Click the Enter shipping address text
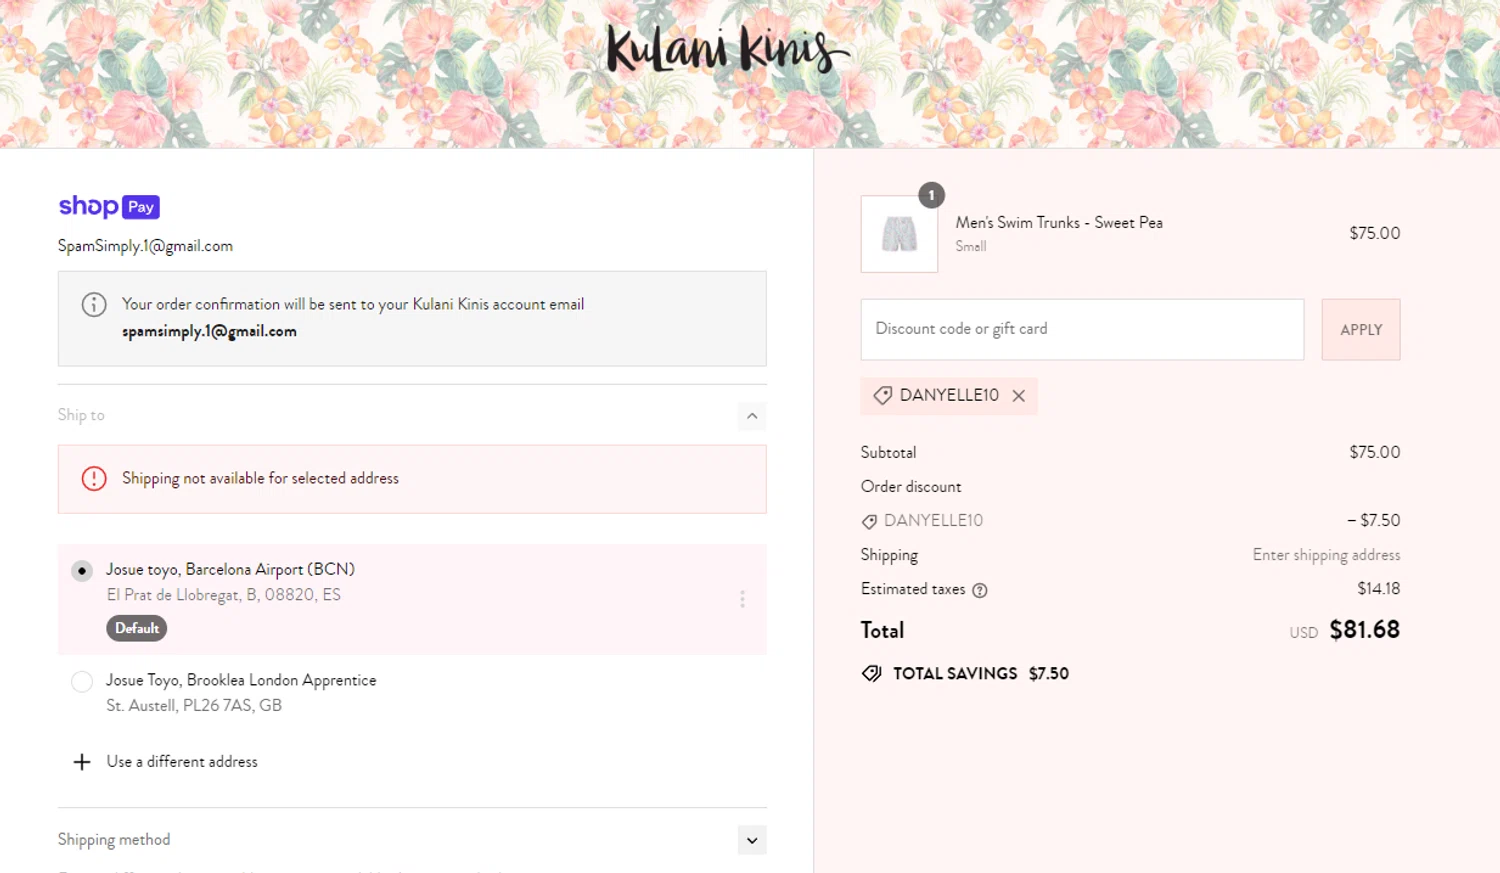Viewport: 1500px width, 873px height. pos(1326,555)
